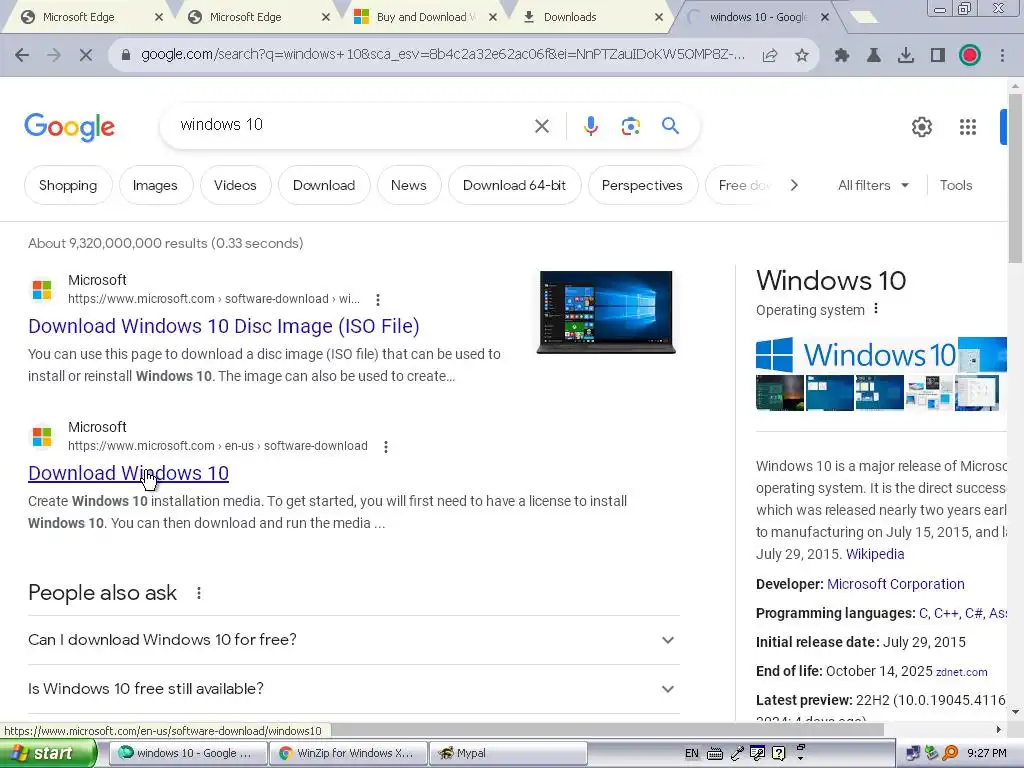Open the browser three-dot menu
Viewport: 1024px width, 768px height.
(1002, 56)
